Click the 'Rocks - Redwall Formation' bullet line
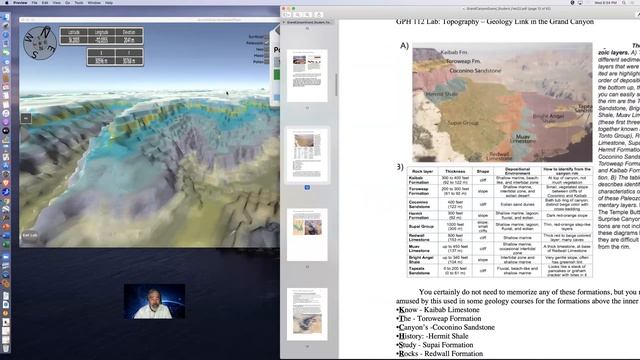This screenshot has width=640, height=360. pyautogui.click(x=439, y=354)
